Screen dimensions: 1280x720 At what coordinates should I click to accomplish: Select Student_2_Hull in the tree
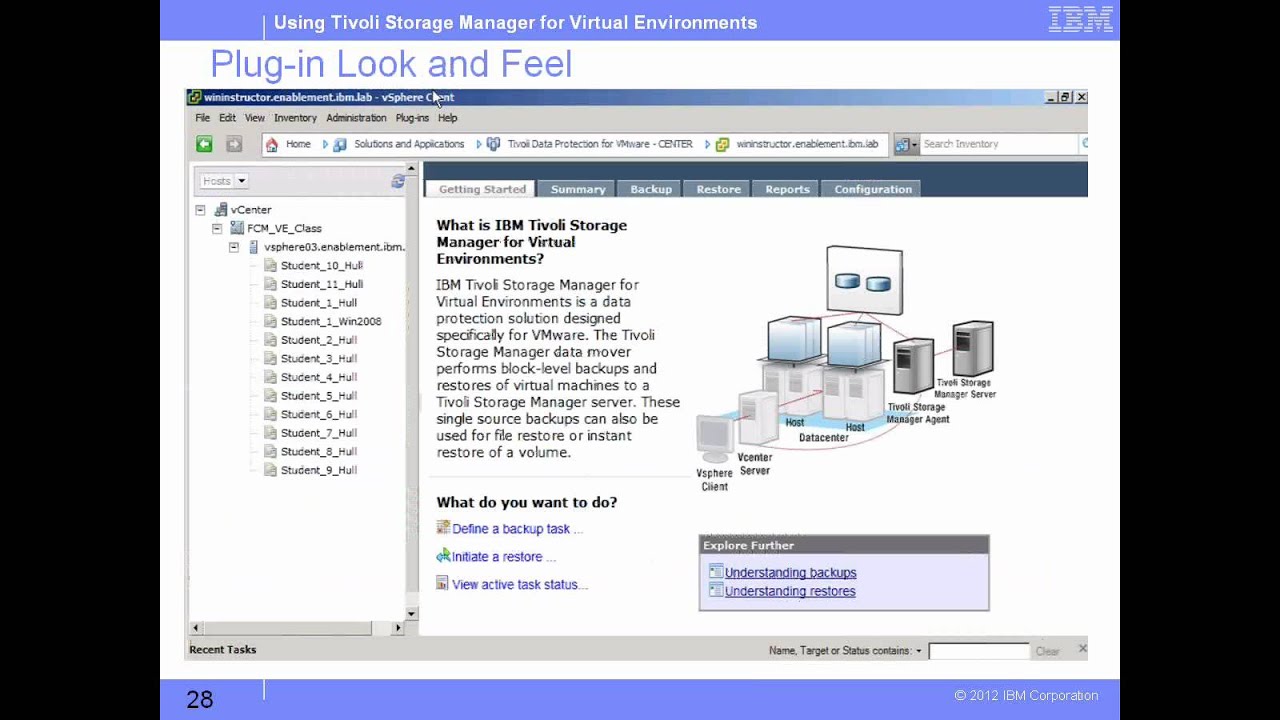pos(319,340)
